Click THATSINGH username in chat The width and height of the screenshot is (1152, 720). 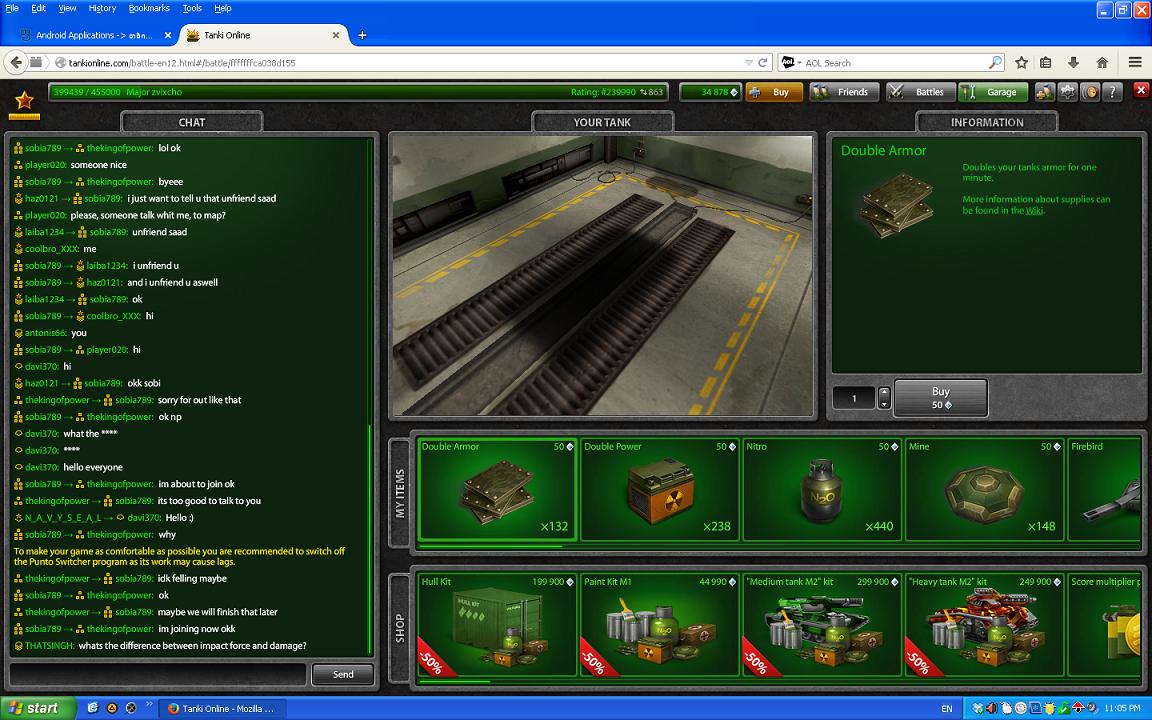(50, 646)
